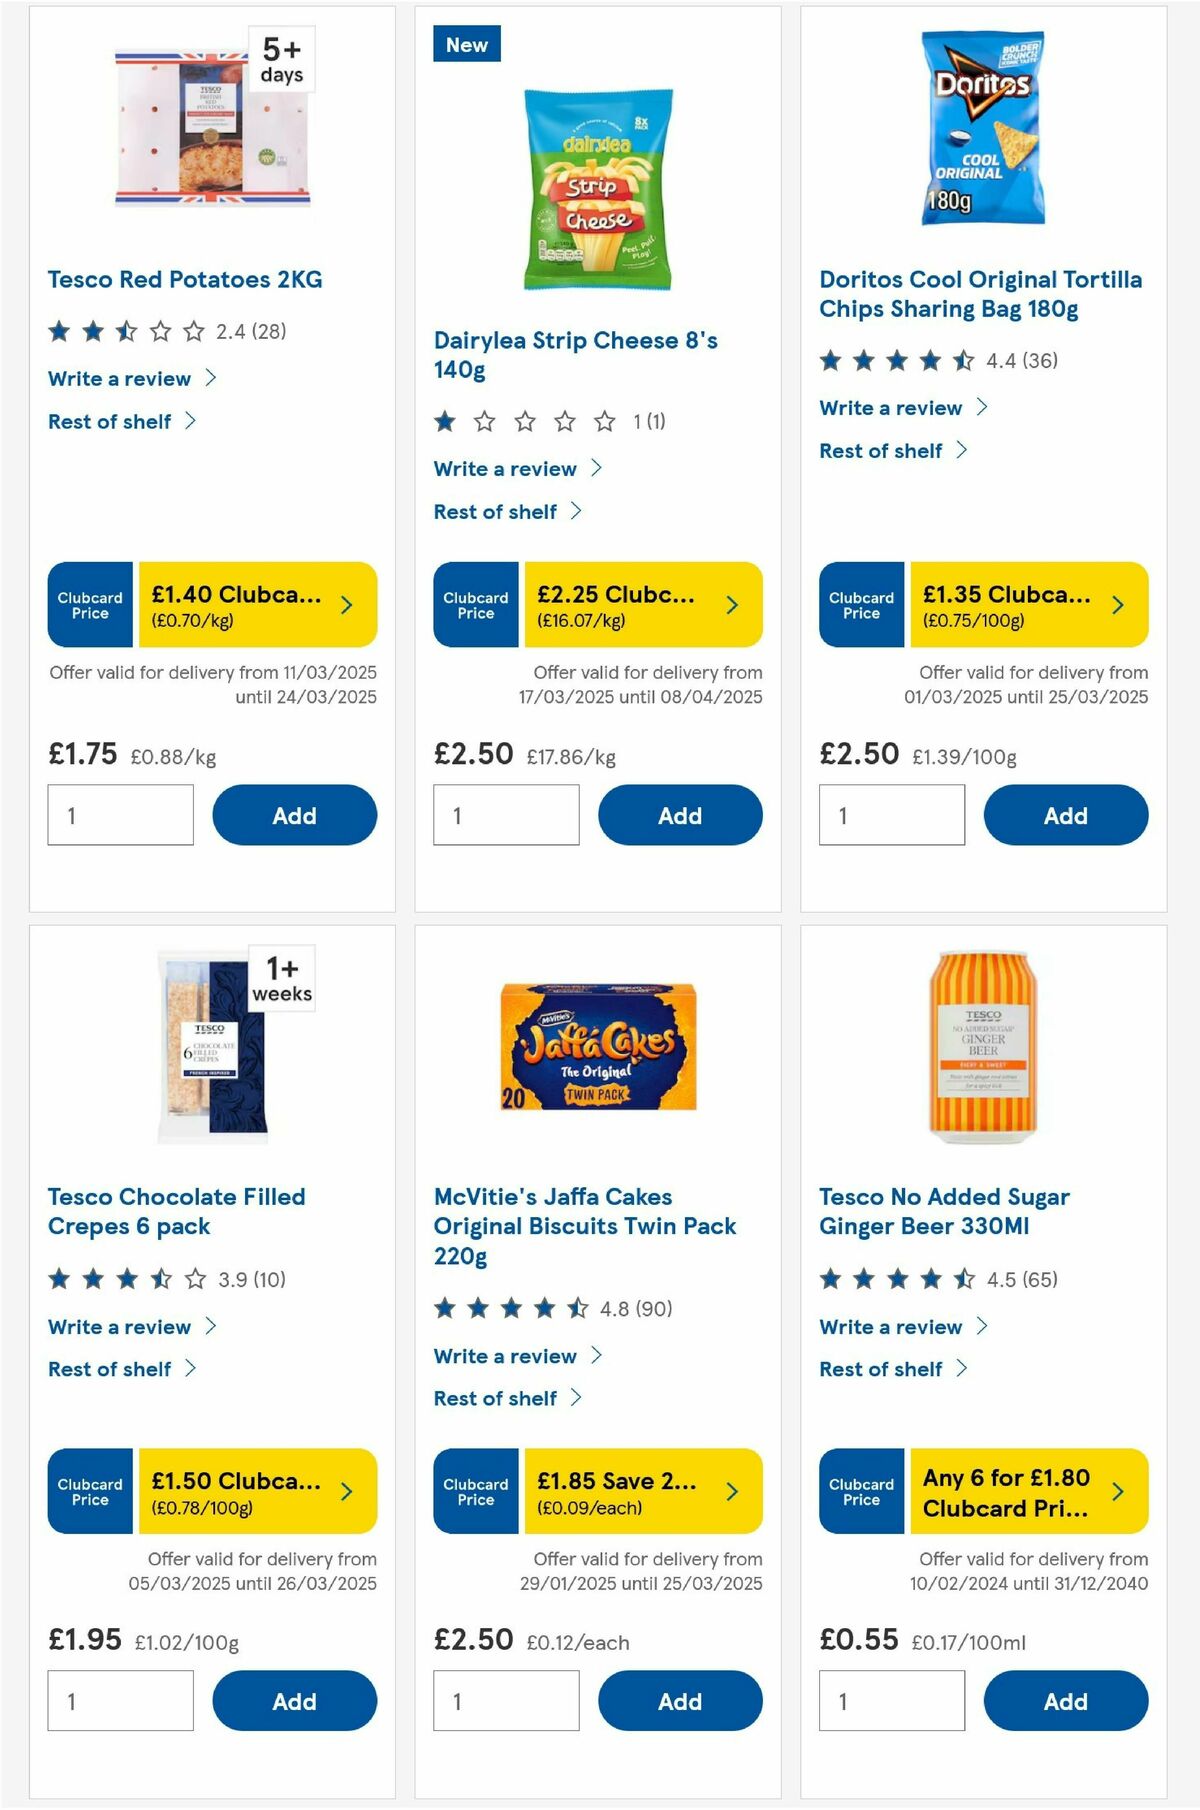1200x1810 pixels.
Task: Open the £1.35 Clubcard offer arrow for Doritos
Action: (x=1117, y=604)
